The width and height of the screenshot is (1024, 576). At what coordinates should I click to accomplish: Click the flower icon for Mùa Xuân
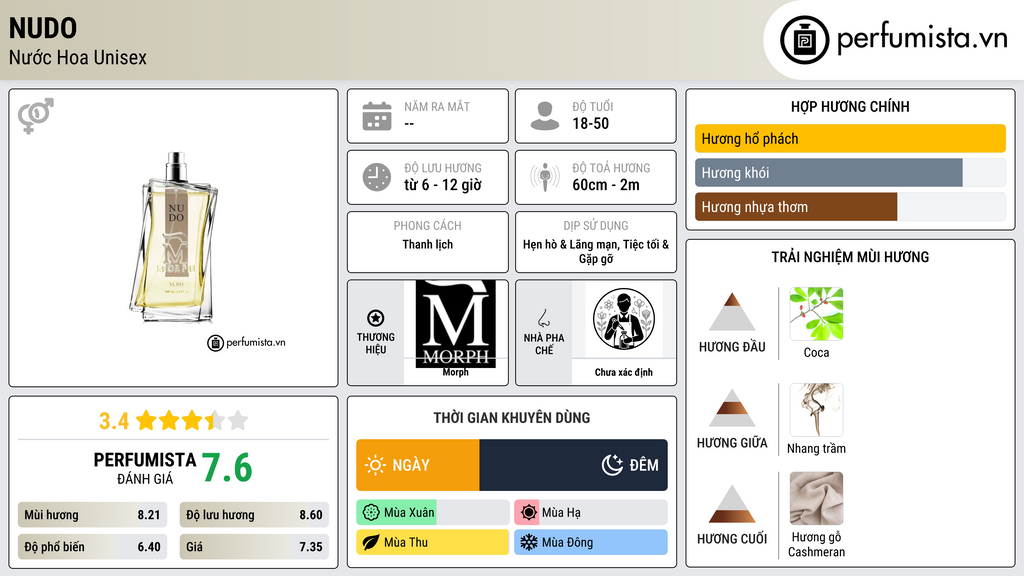371,513
